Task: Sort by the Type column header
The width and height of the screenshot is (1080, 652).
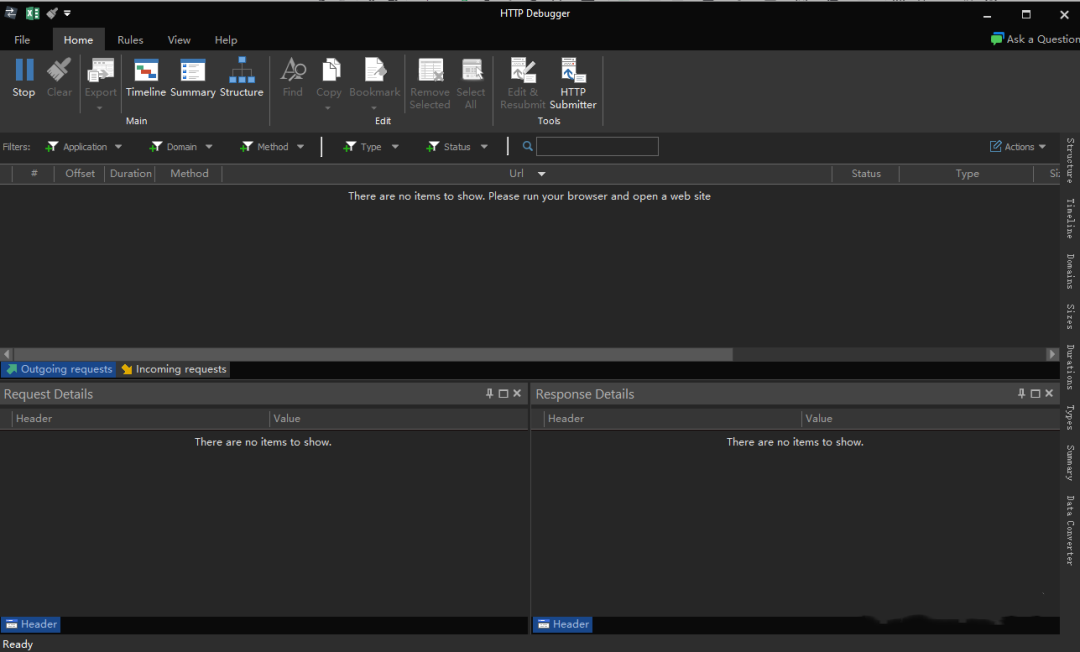Action: (x=967, y=173)
